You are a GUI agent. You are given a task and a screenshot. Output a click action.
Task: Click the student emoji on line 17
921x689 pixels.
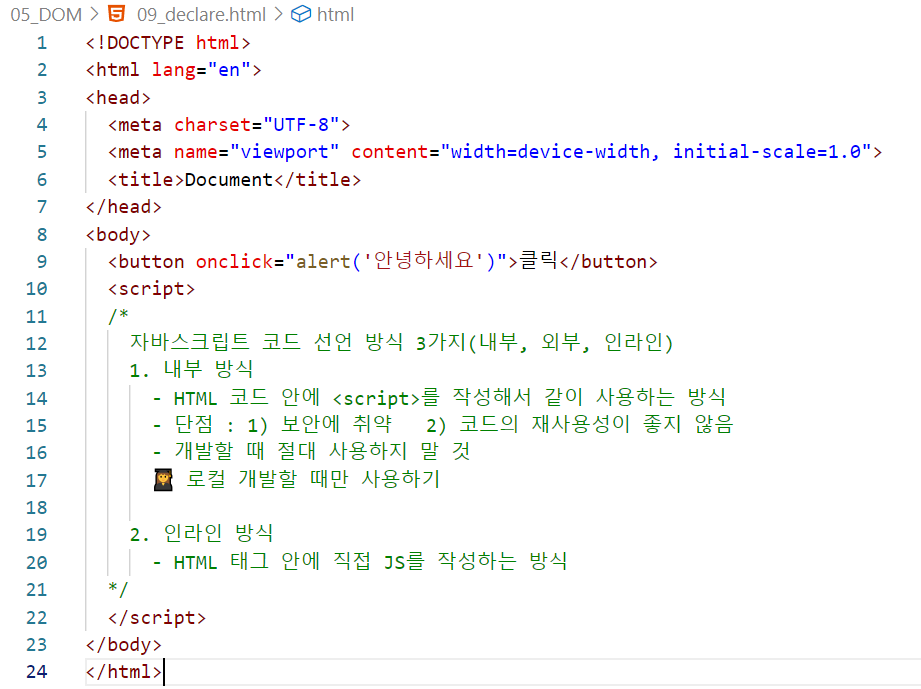coord(163,480)
